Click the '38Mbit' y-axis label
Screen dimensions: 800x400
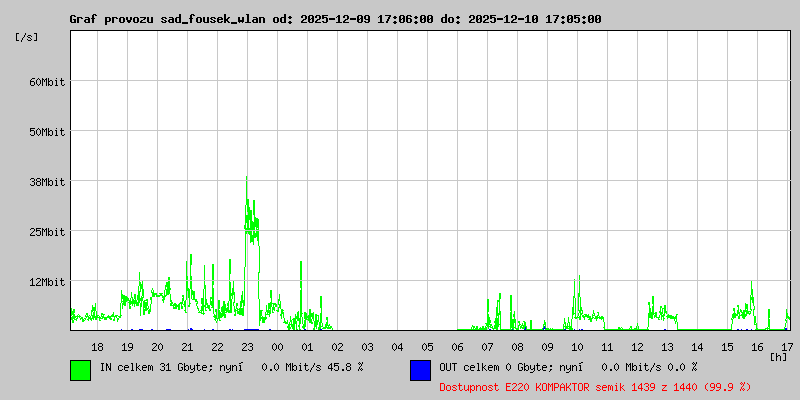pos(47,182)
